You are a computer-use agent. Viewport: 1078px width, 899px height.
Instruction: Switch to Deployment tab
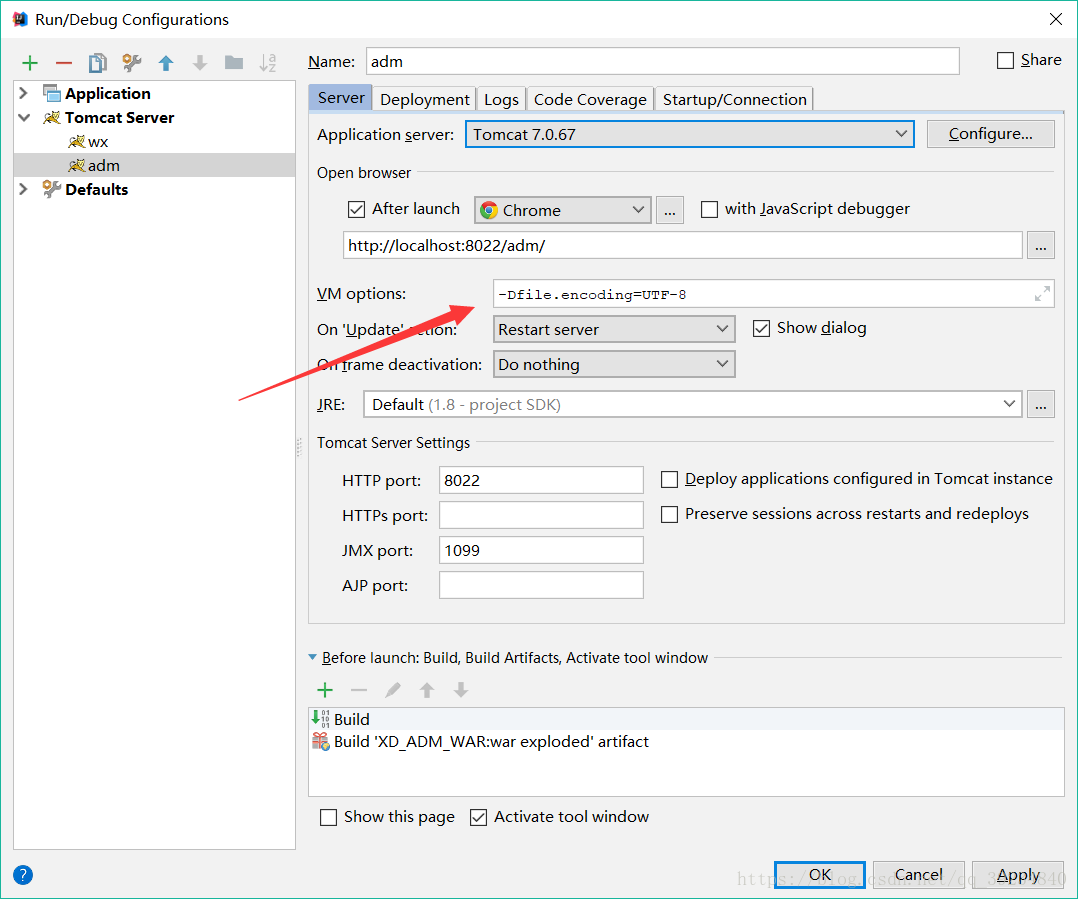(x=425, y=100)
